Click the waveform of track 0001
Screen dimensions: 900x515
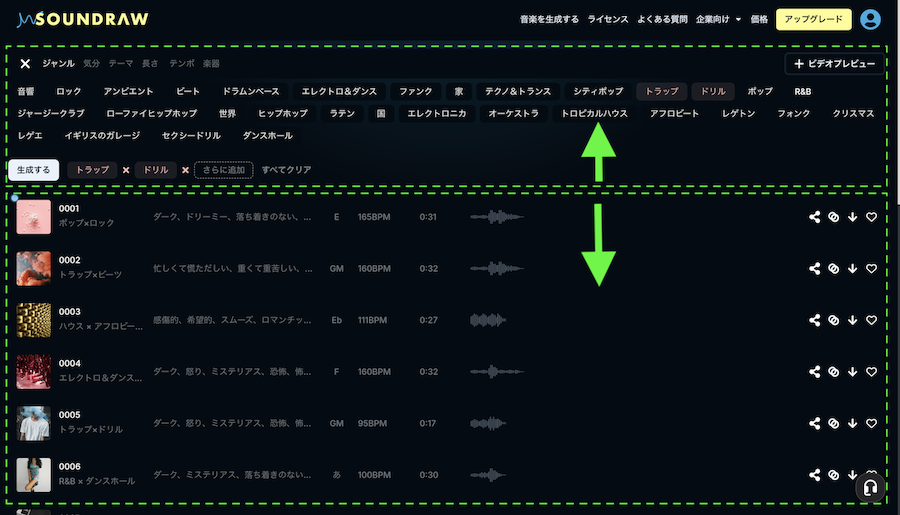[x=496, y=217]
